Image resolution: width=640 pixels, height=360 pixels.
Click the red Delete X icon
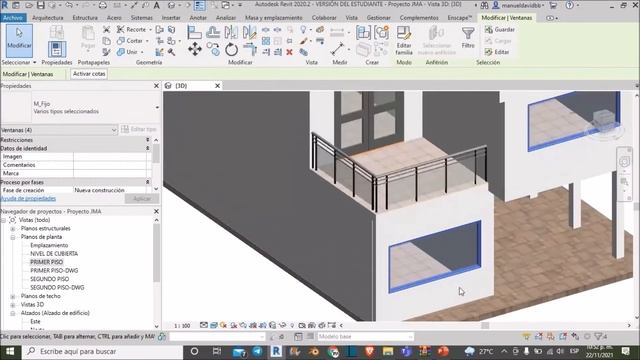click(x=289, y=52)
